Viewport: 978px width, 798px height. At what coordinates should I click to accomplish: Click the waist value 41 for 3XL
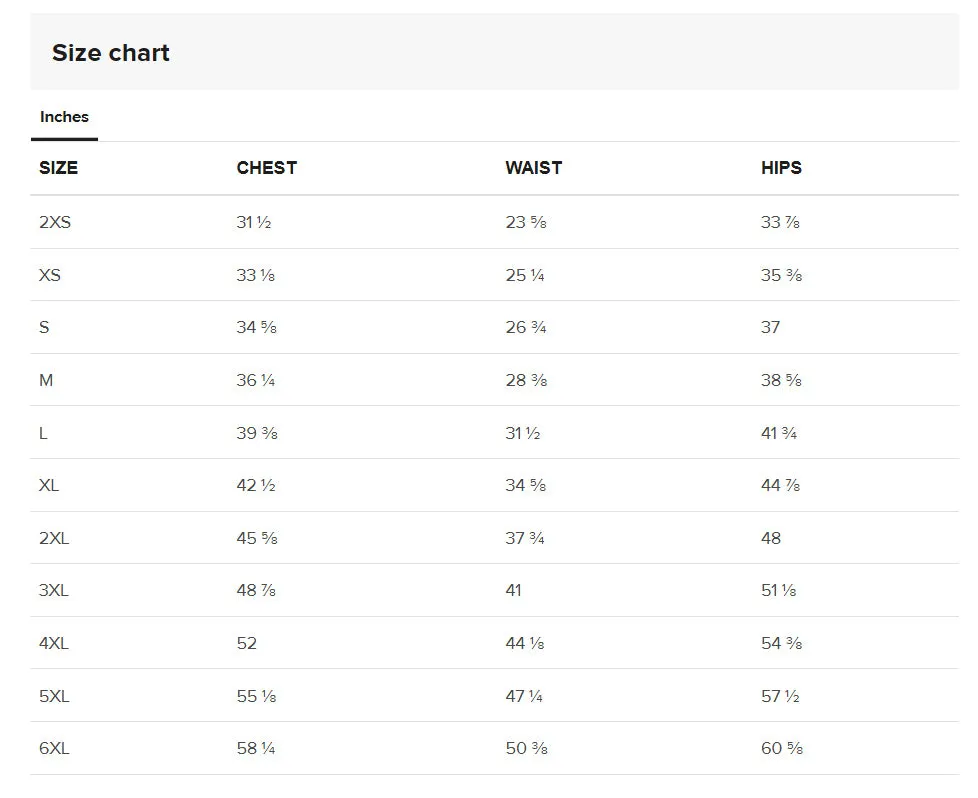(513, 590)
